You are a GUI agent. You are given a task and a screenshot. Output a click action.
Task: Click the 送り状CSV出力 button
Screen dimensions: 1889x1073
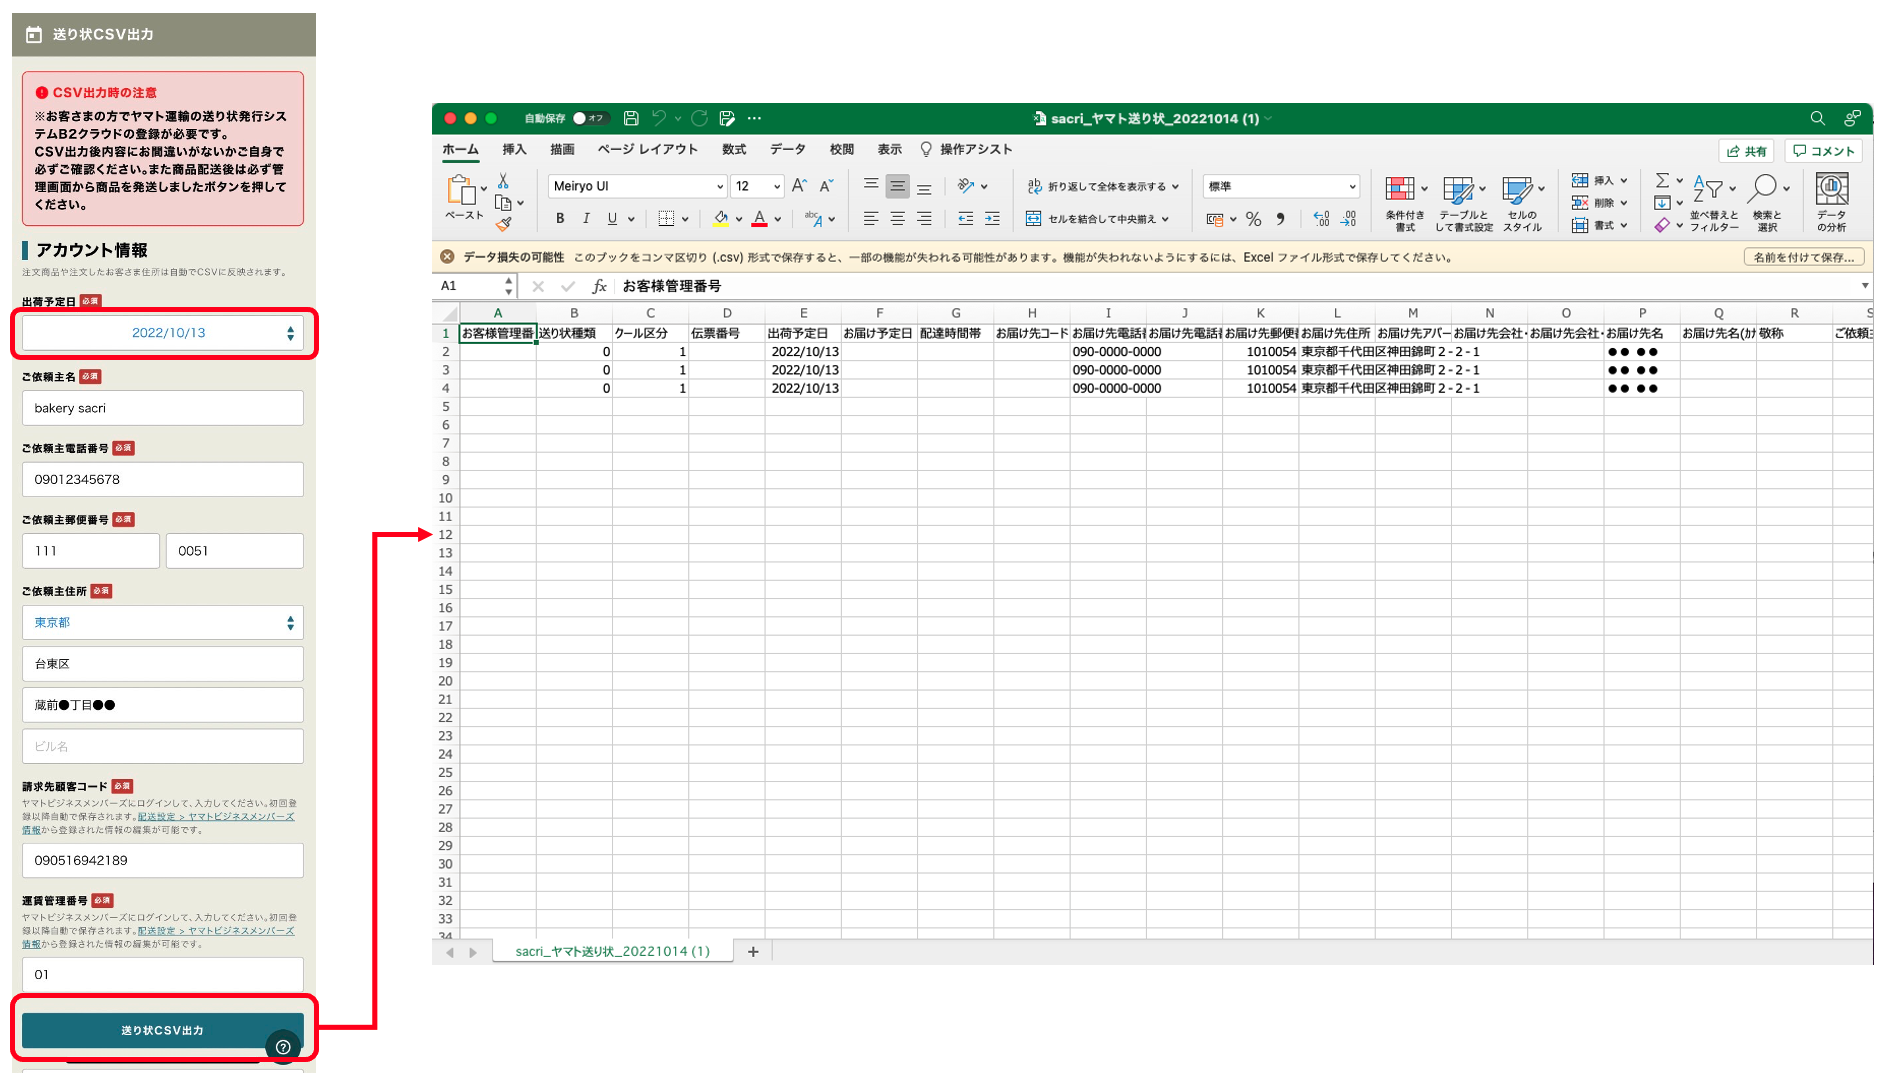pos(163,1030)
